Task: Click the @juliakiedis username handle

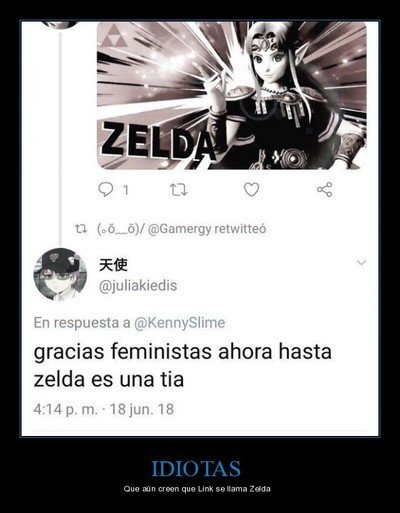Action: pos(138,286)
